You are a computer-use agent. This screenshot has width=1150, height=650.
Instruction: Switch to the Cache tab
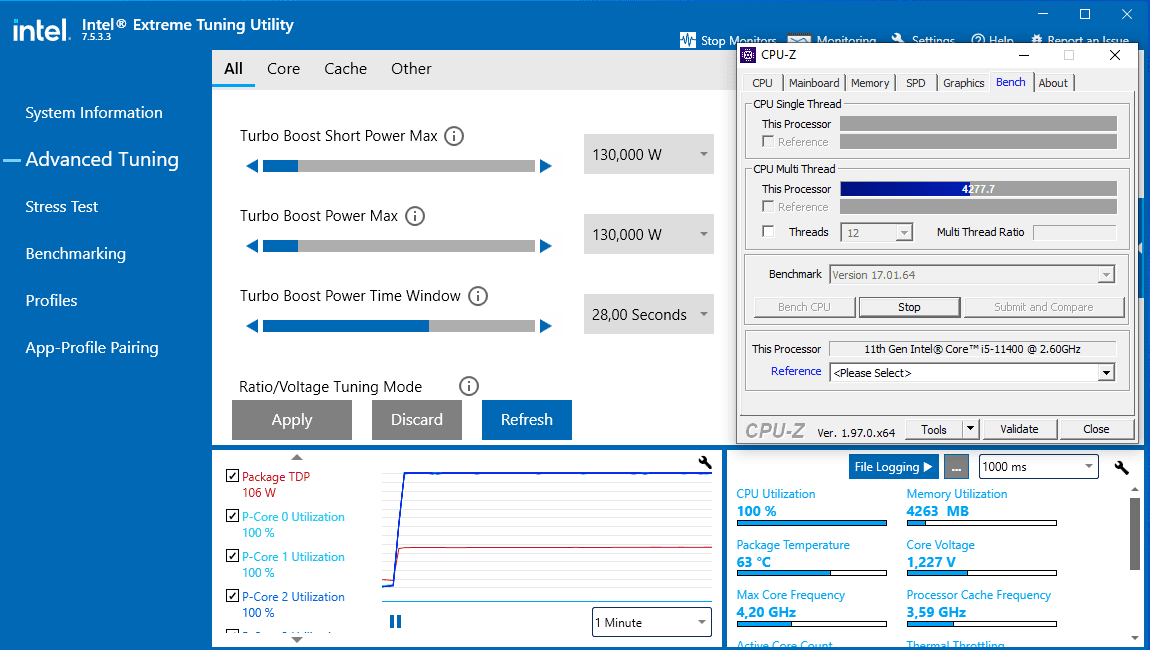(345, 69)
